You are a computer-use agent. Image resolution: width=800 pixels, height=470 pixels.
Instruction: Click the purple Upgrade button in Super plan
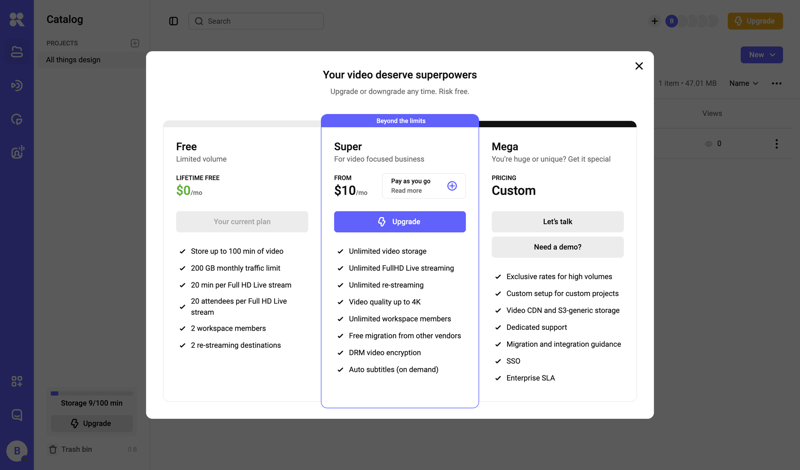(399, 222)
